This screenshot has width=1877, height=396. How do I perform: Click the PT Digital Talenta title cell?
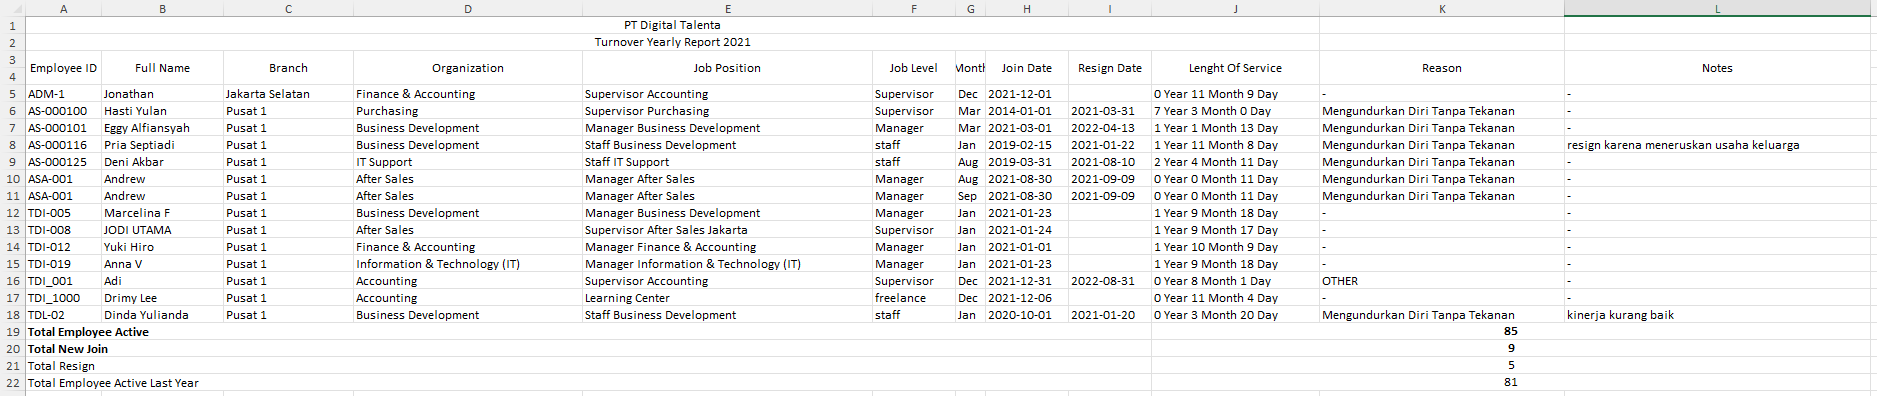coord(672,25)
